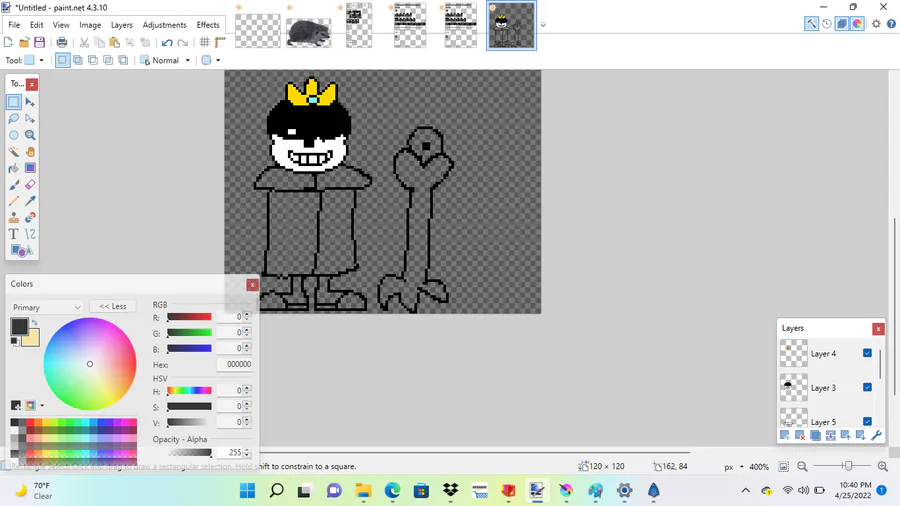
Task: Close the Tools panel
Action: (32, 84)
